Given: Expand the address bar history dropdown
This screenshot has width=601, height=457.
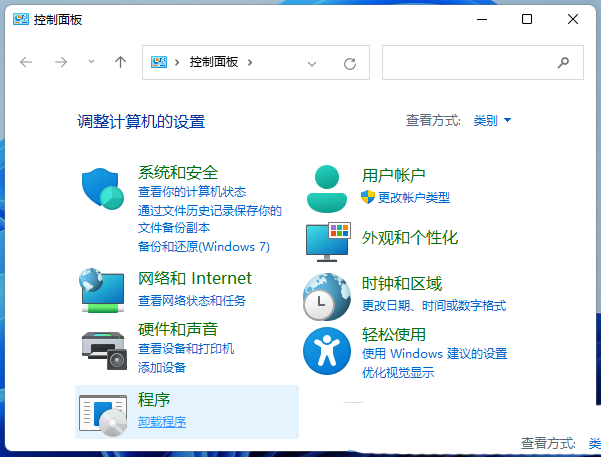Looking at the screenshot, I should click(312, 64).
